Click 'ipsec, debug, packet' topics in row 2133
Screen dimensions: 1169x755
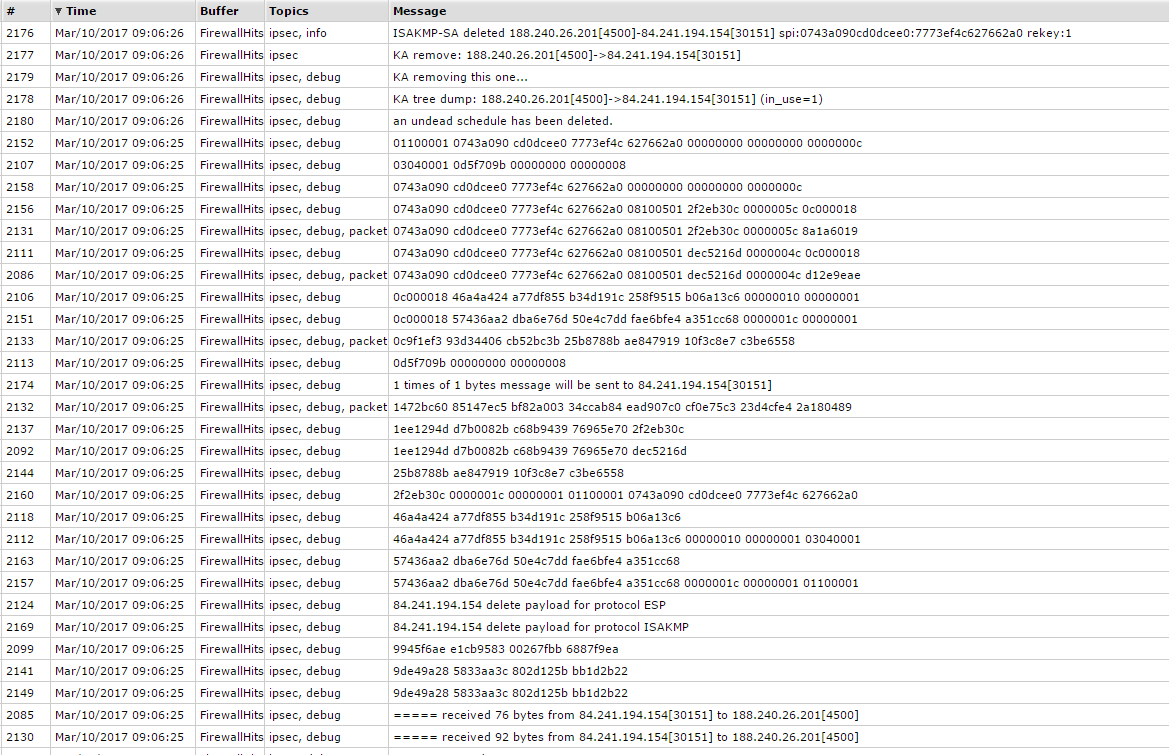point(328,341)
